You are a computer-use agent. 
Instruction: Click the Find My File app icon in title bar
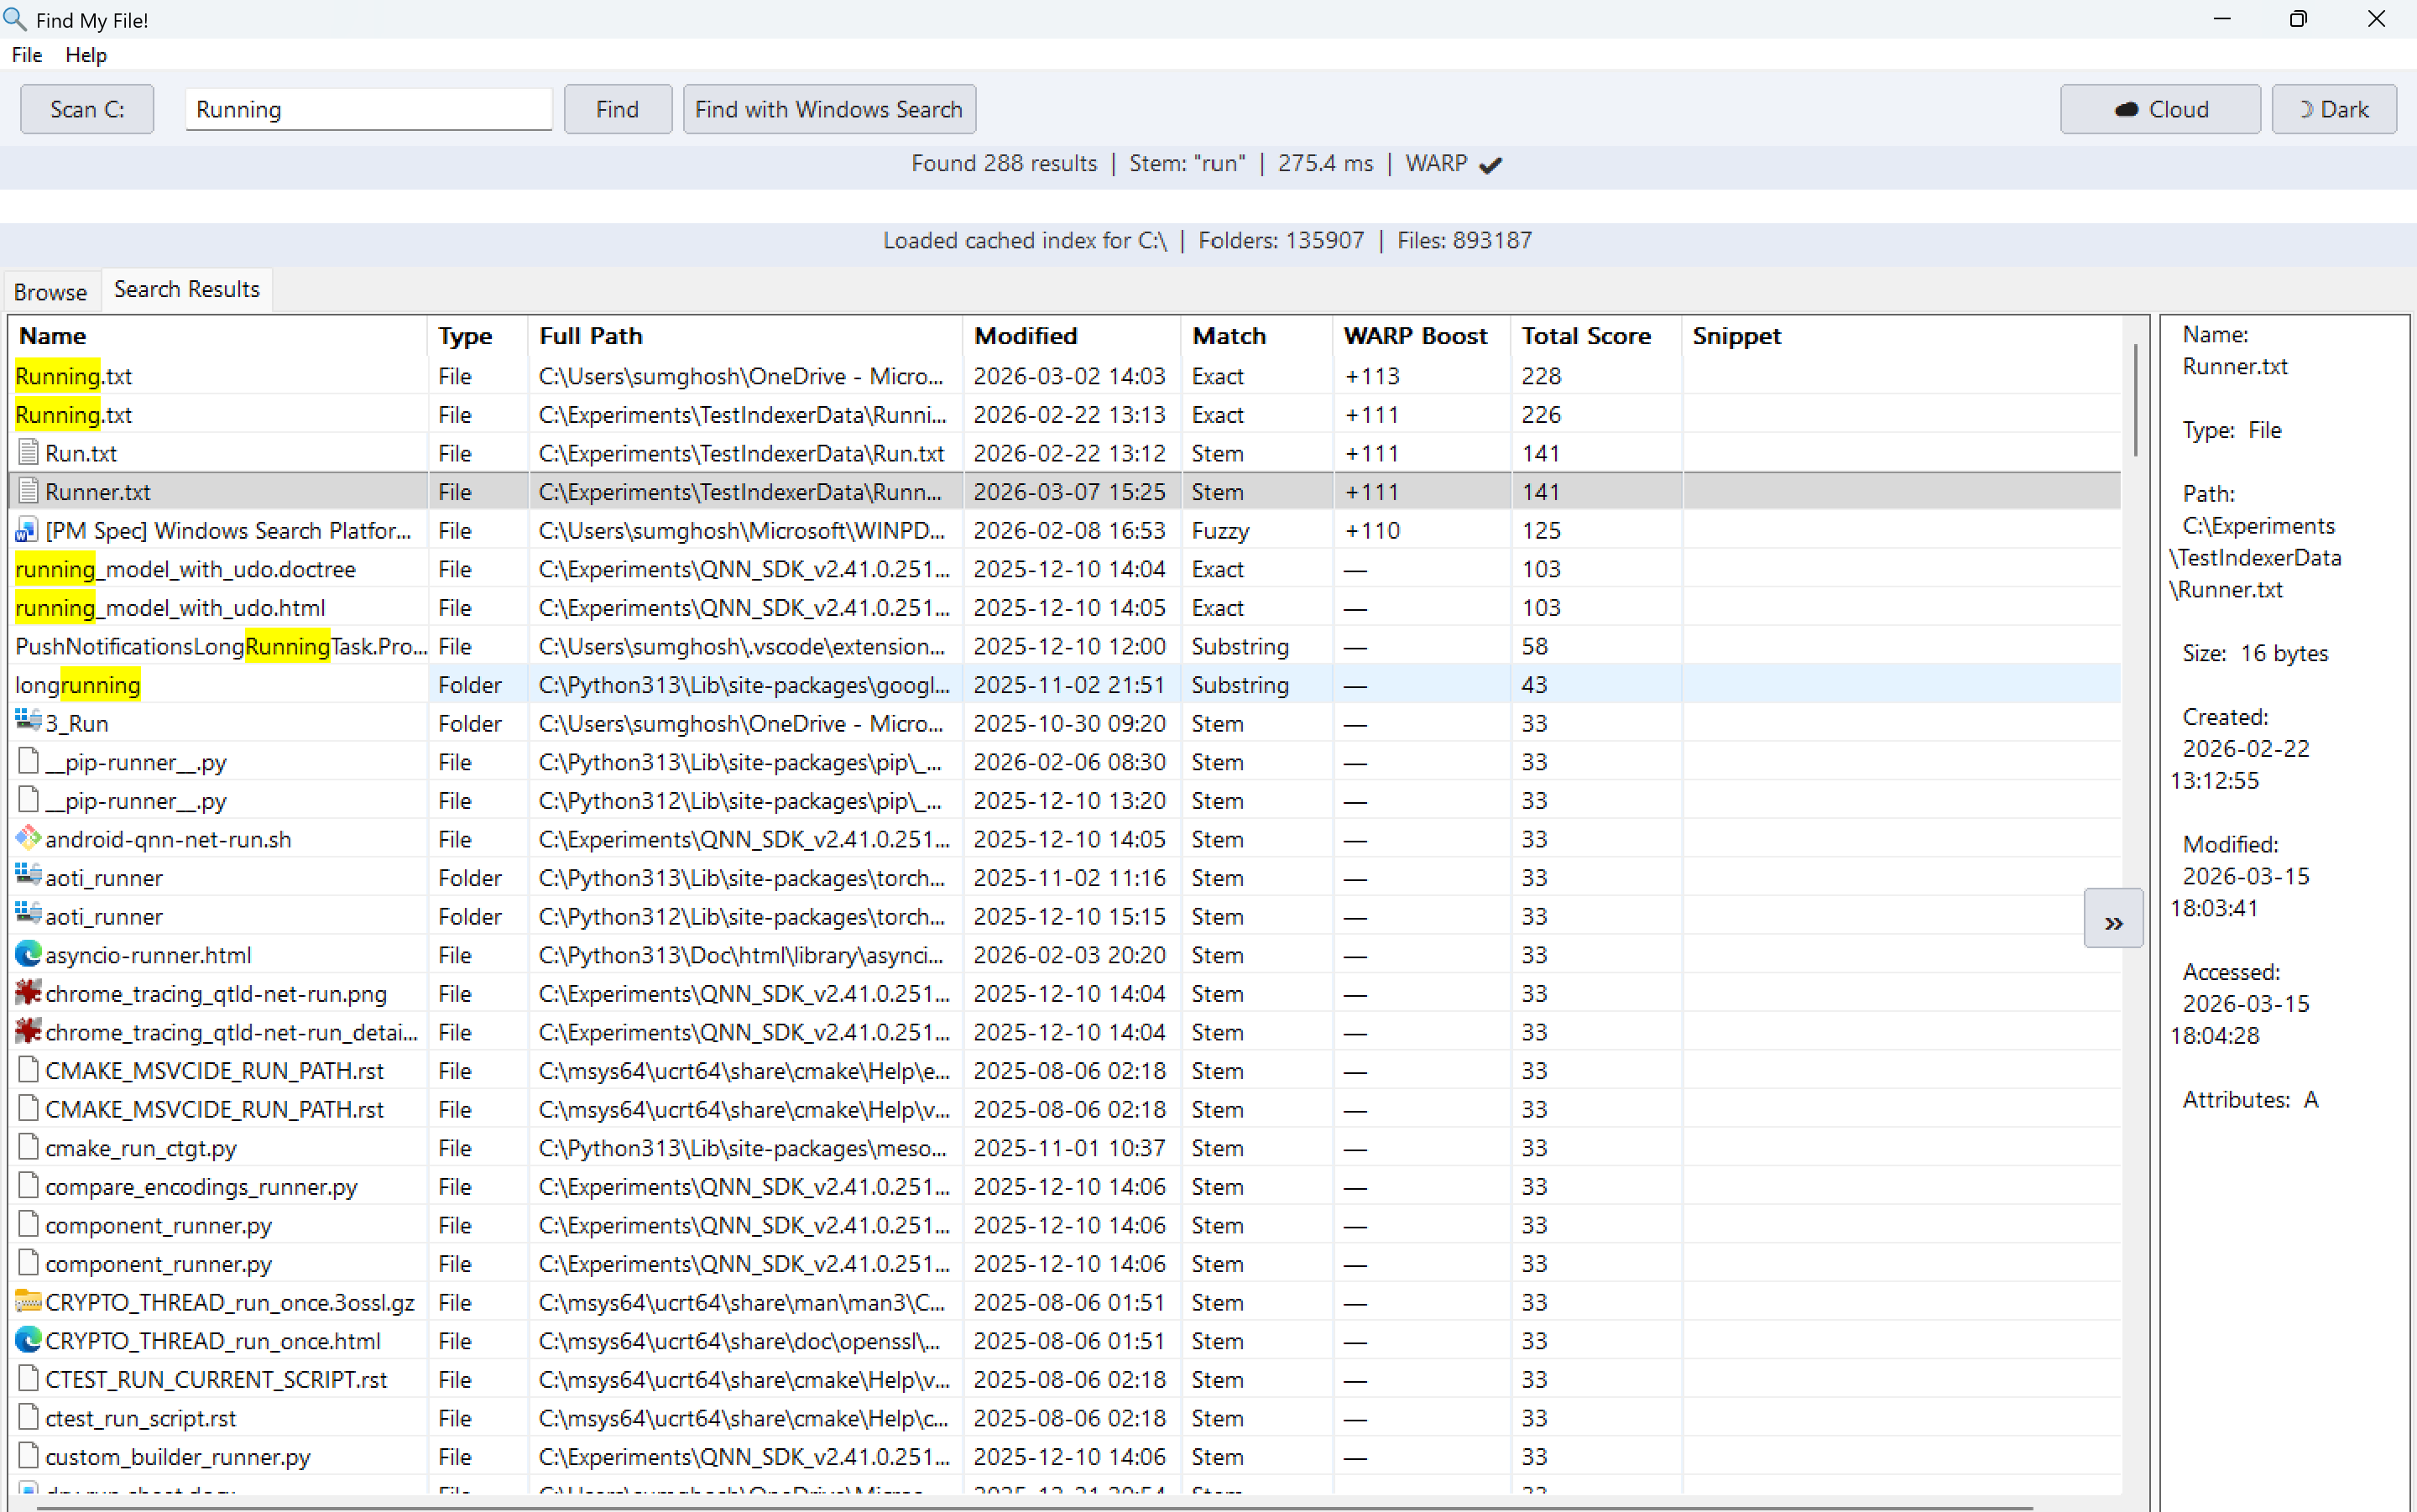tap(14, 19)
